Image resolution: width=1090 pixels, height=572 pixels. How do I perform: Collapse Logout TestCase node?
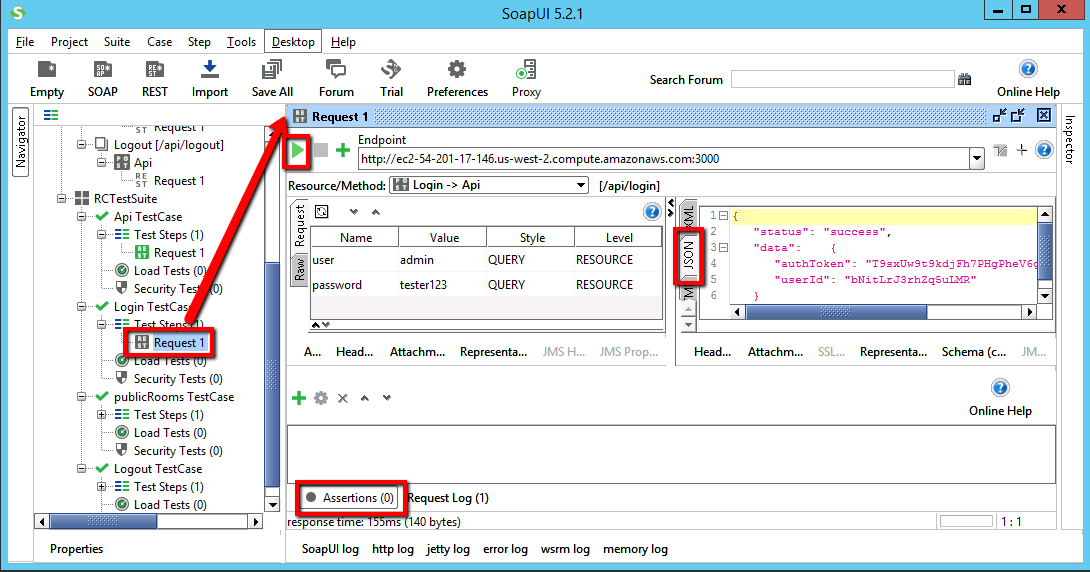[x=81, y=469]
